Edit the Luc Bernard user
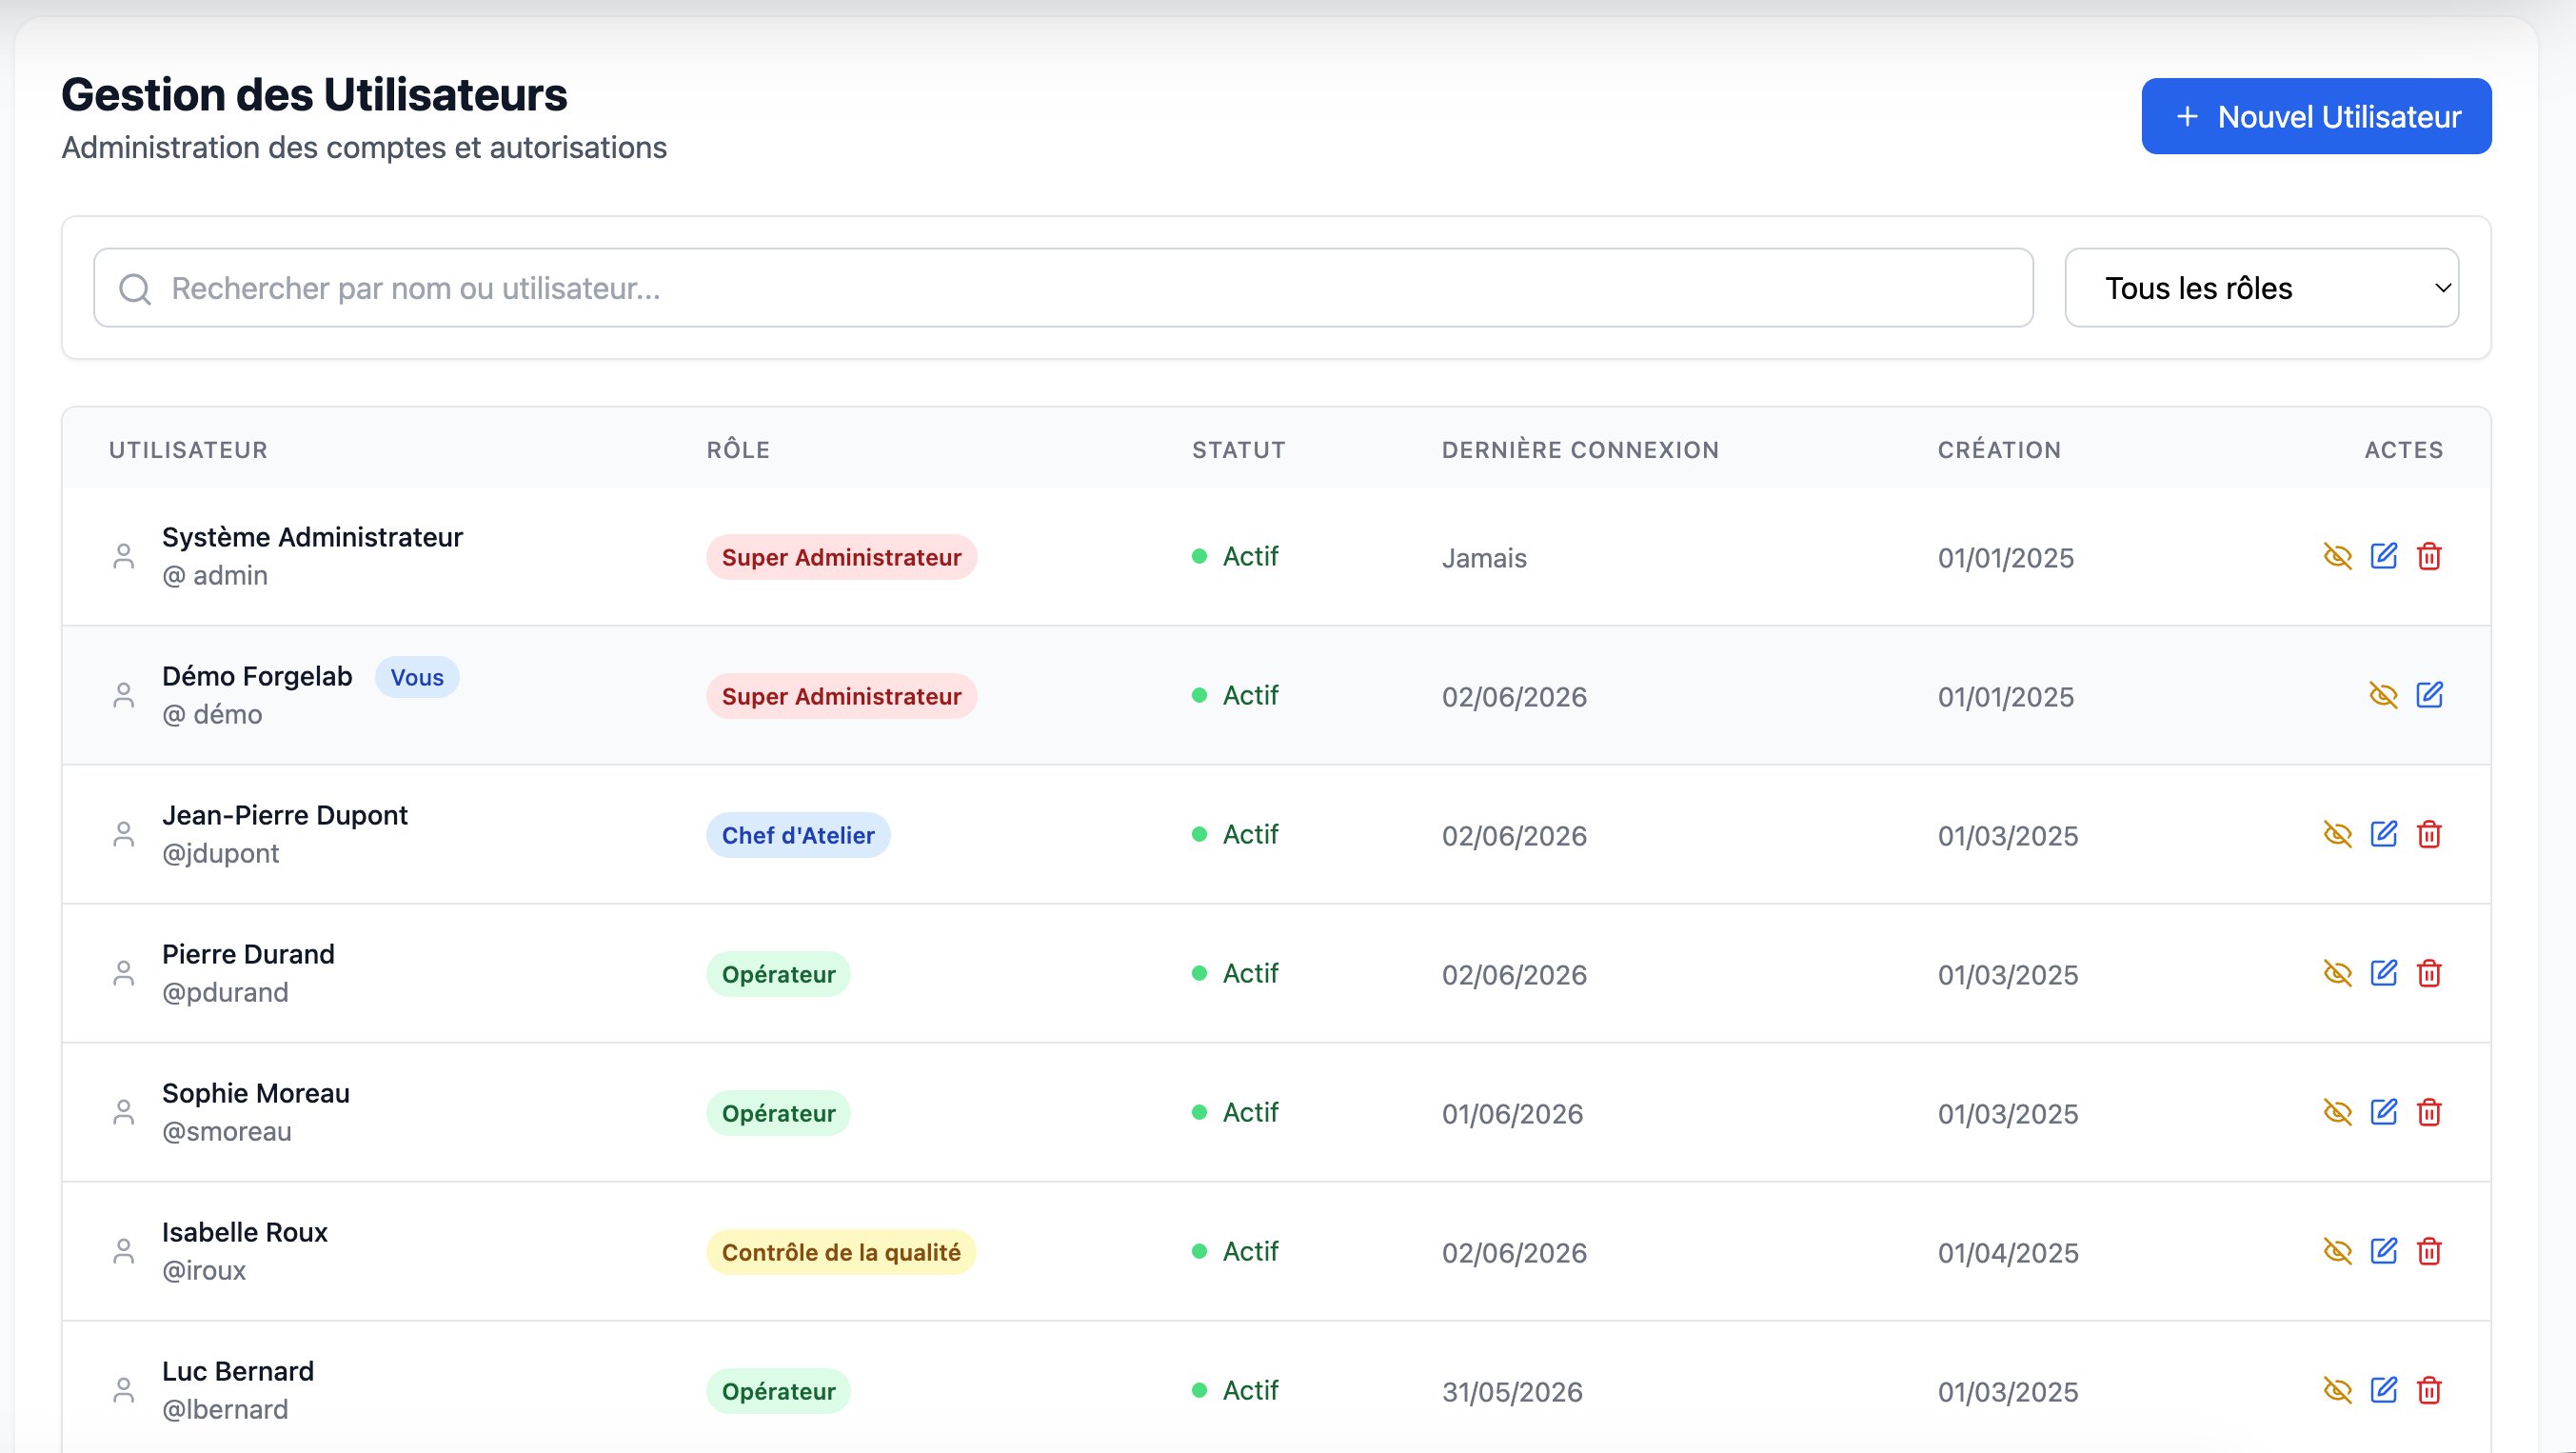This screenshot has width=2576, height=1453. coord(2383,1390)
